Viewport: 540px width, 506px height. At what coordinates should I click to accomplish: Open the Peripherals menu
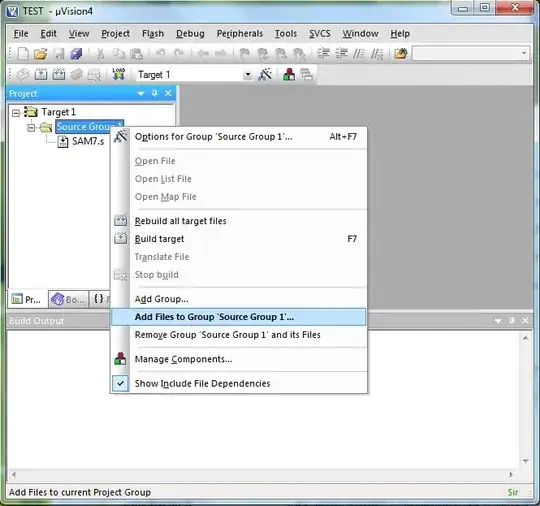[x=240, y=34]
